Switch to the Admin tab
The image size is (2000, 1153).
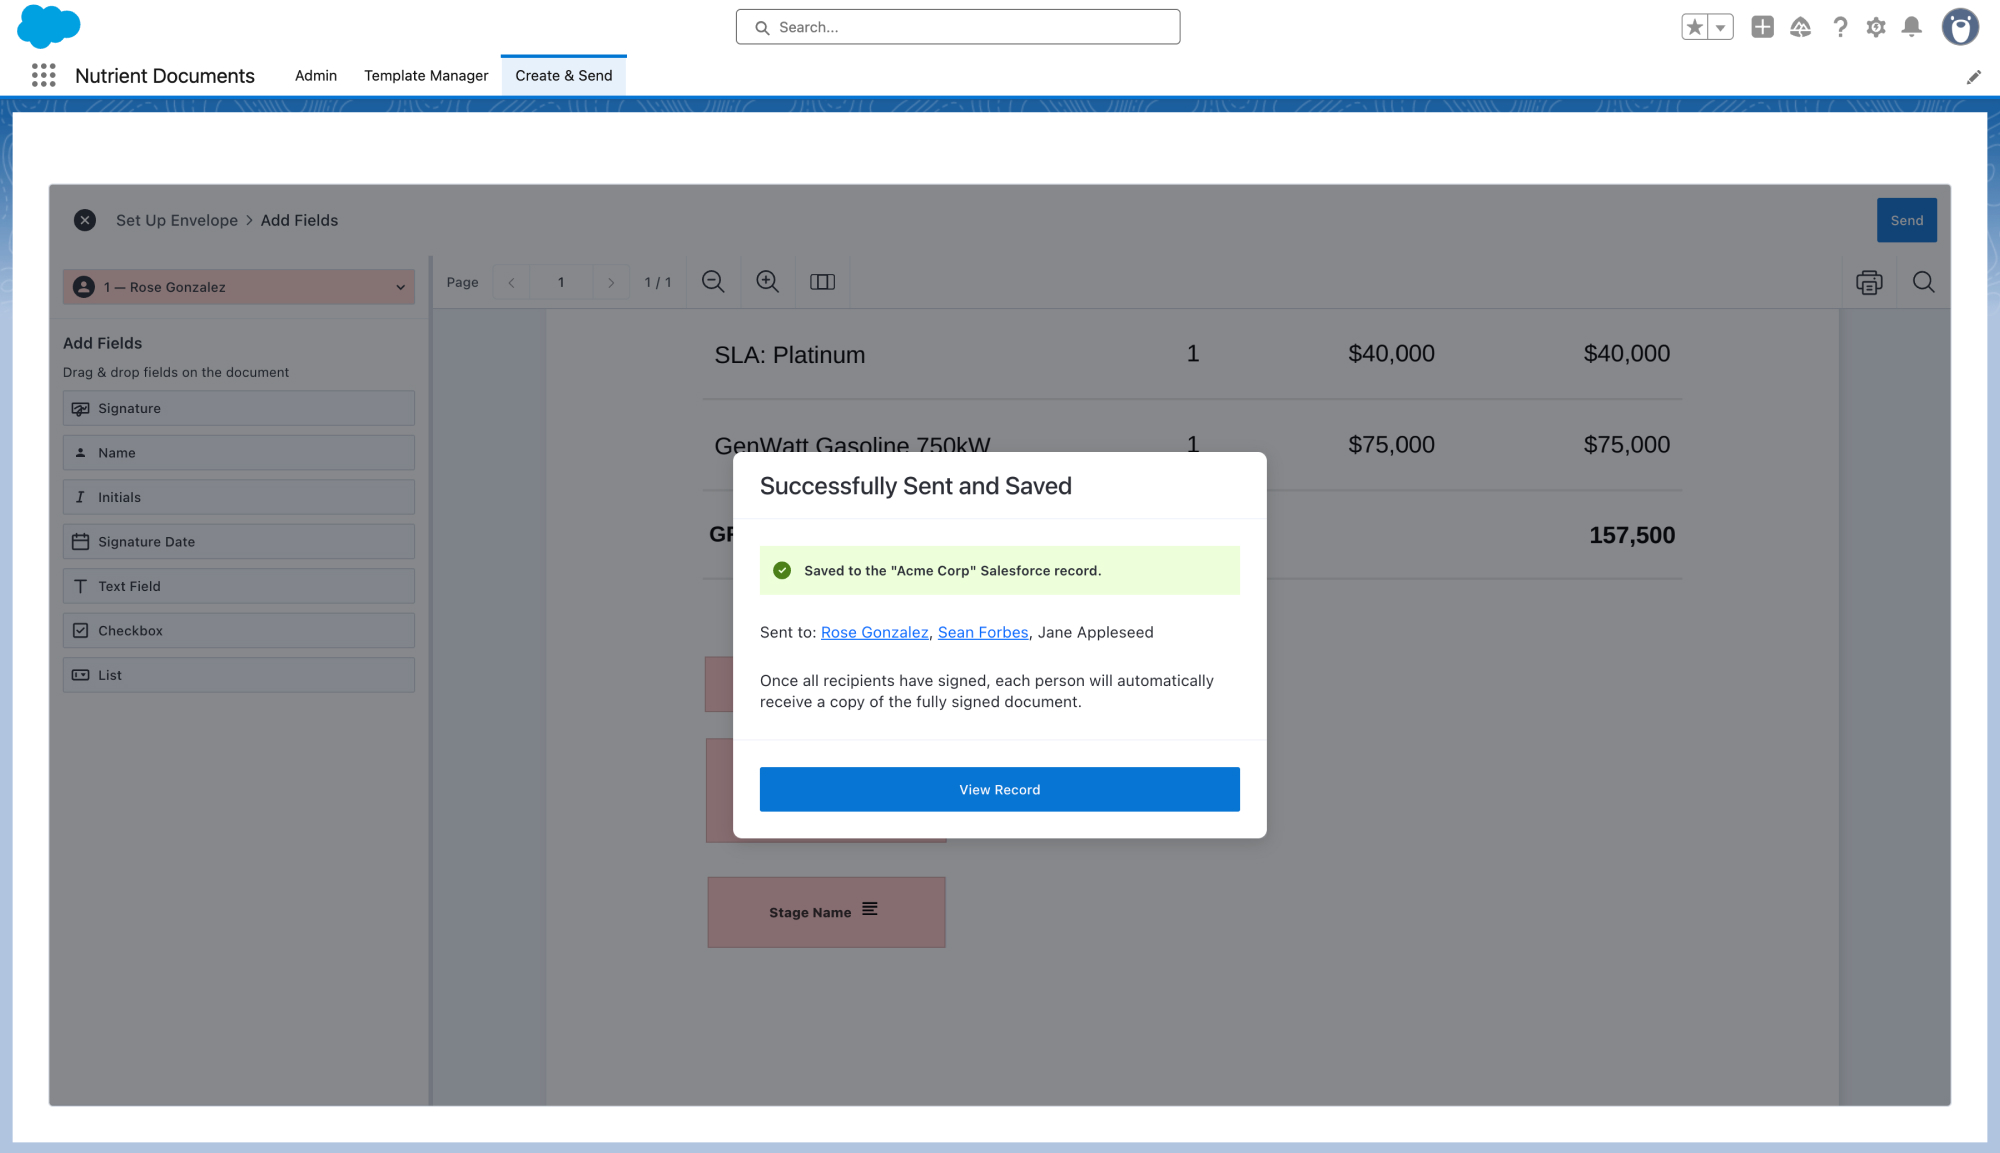[x=316, y=75]
